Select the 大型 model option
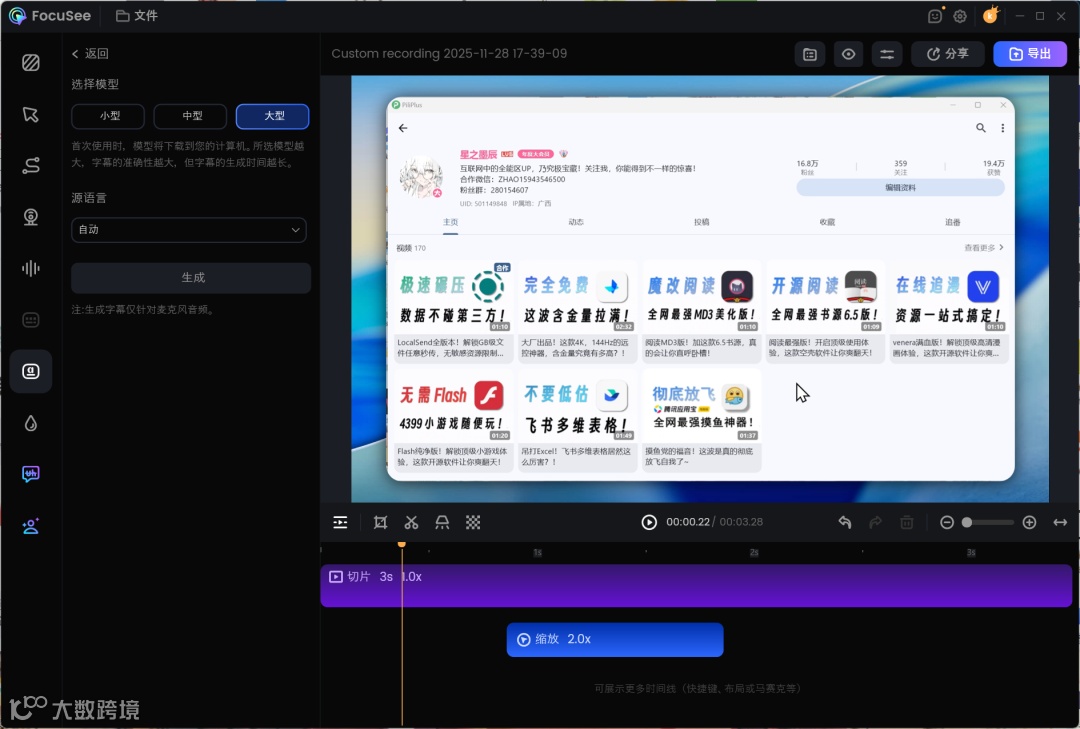Viewport: 1080px width, 729px height. [272, 116]
